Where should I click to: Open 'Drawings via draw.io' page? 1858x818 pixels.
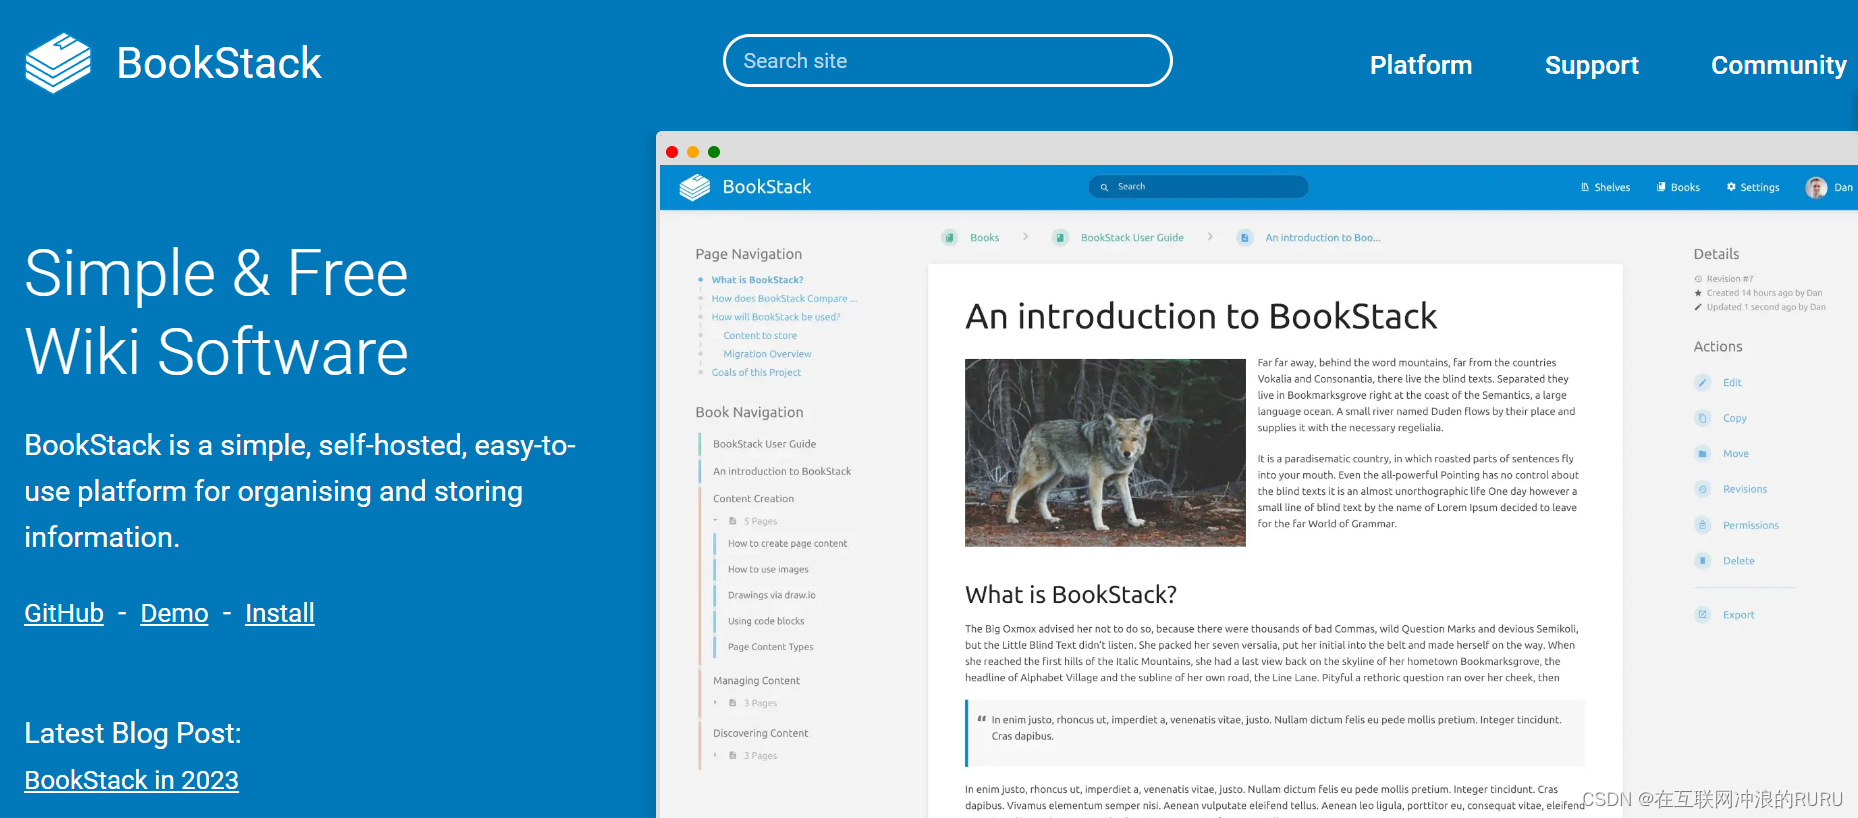point(771,595)
